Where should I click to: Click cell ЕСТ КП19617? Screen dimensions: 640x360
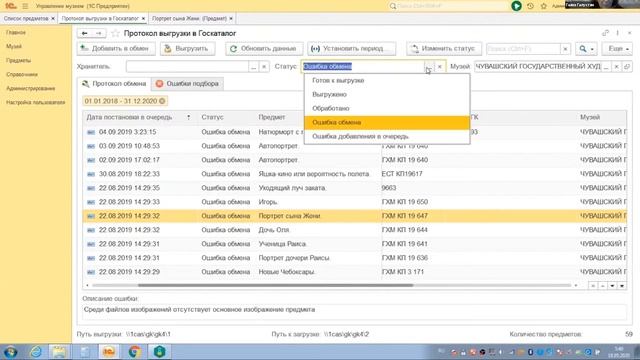tap(402, 174)
